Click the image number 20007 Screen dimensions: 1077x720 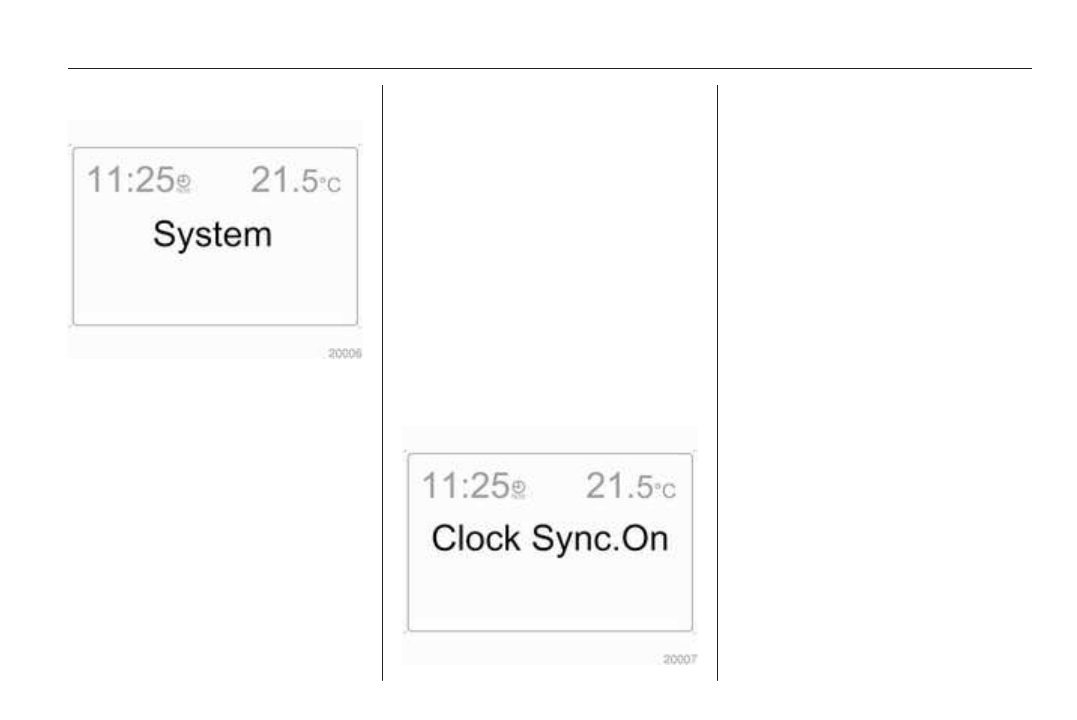(x=679, y=660)
